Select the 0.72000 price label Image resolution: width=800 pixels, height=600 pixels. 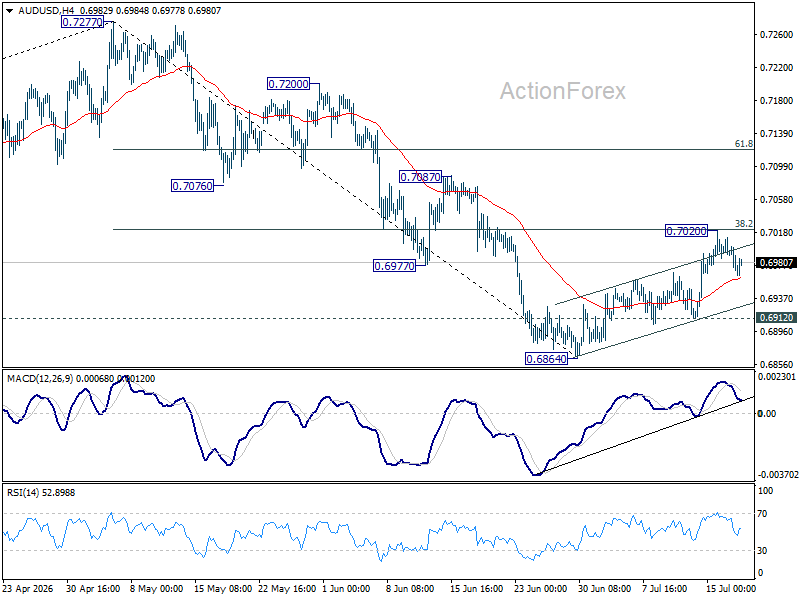coord(288,84)
